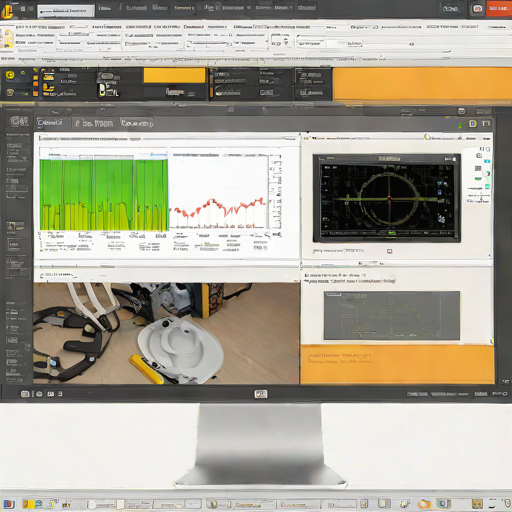
Task: Click the center icon in bottom status bar
Action: click(261, 394)
